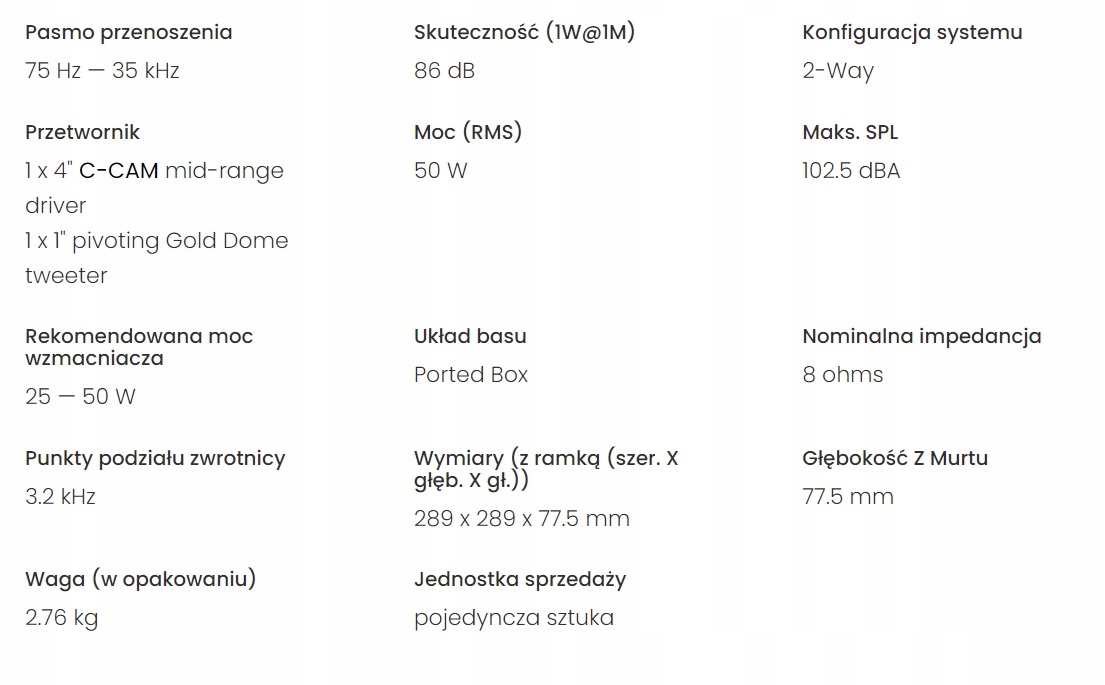
Task: Click the Rekomendowana moc wzmacniacza label
Action: coord(139,347)
